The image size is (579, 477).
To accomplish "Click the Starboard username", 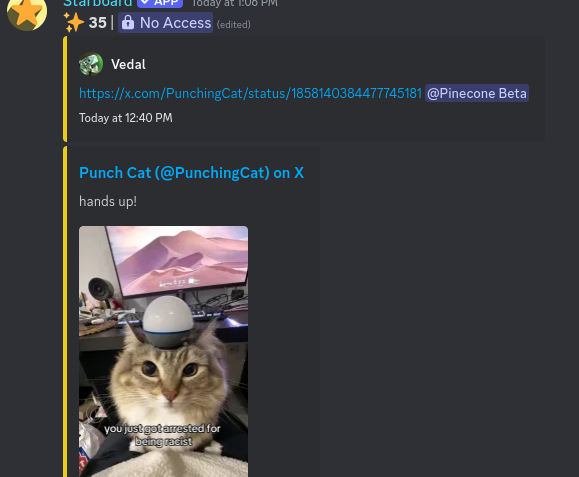I will (x=97, y=3).
